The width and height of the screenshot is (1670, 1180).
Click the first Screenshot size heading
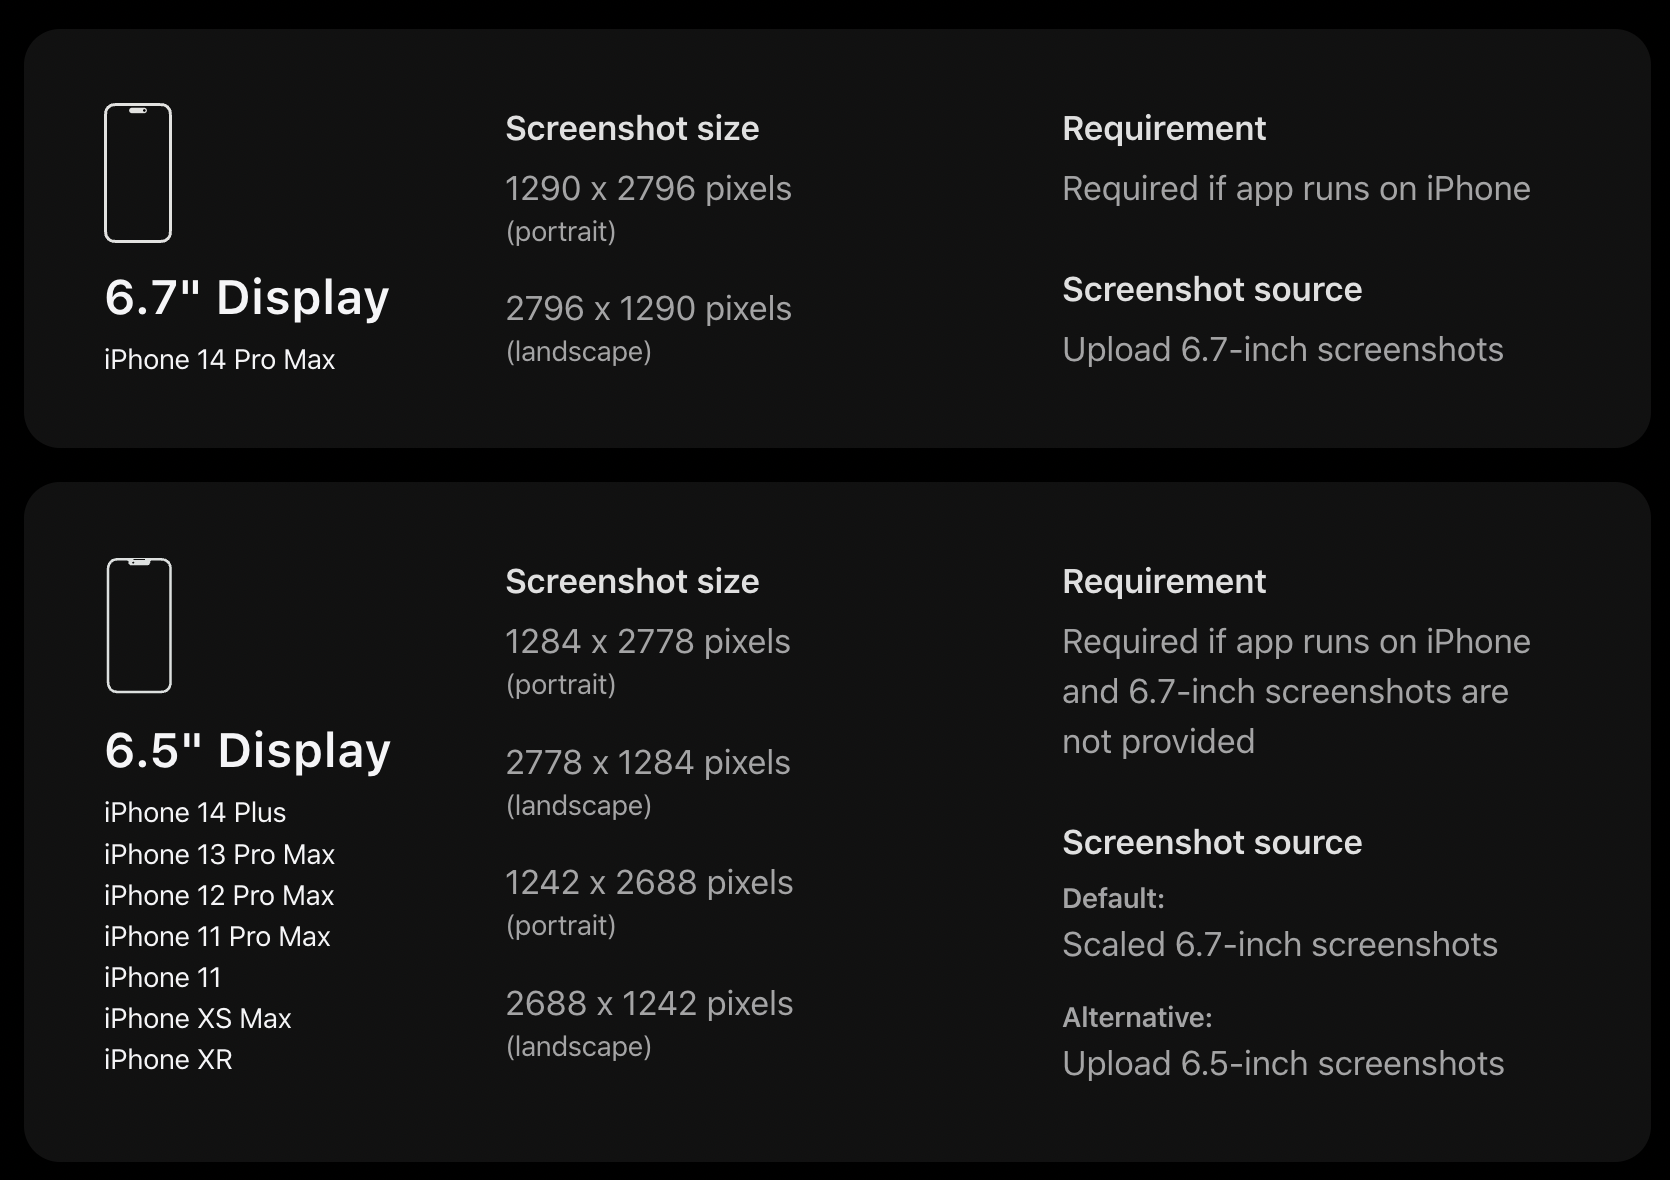tap(632, 129)
